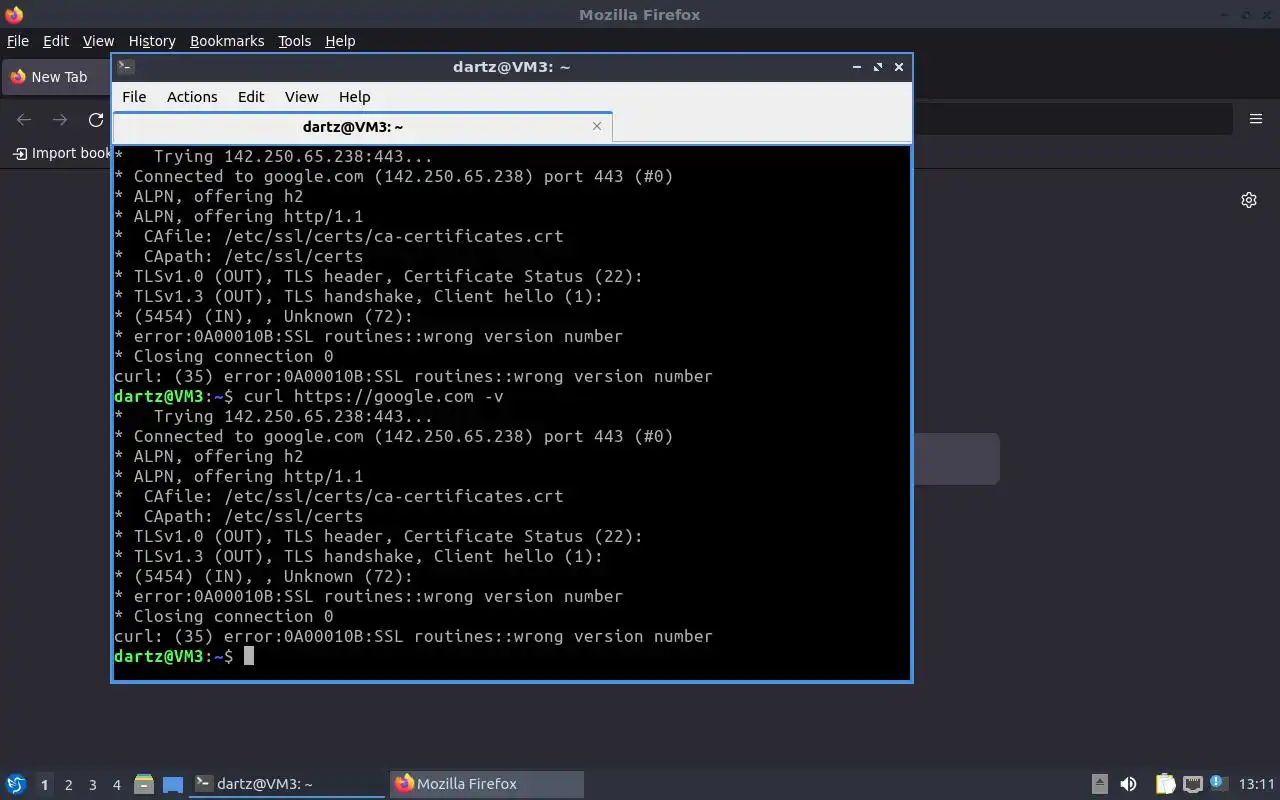Screen dimensions: 1280x800
Task: Close the dartz@VM3 terminal tab
Action: click(x=597, y=126)
